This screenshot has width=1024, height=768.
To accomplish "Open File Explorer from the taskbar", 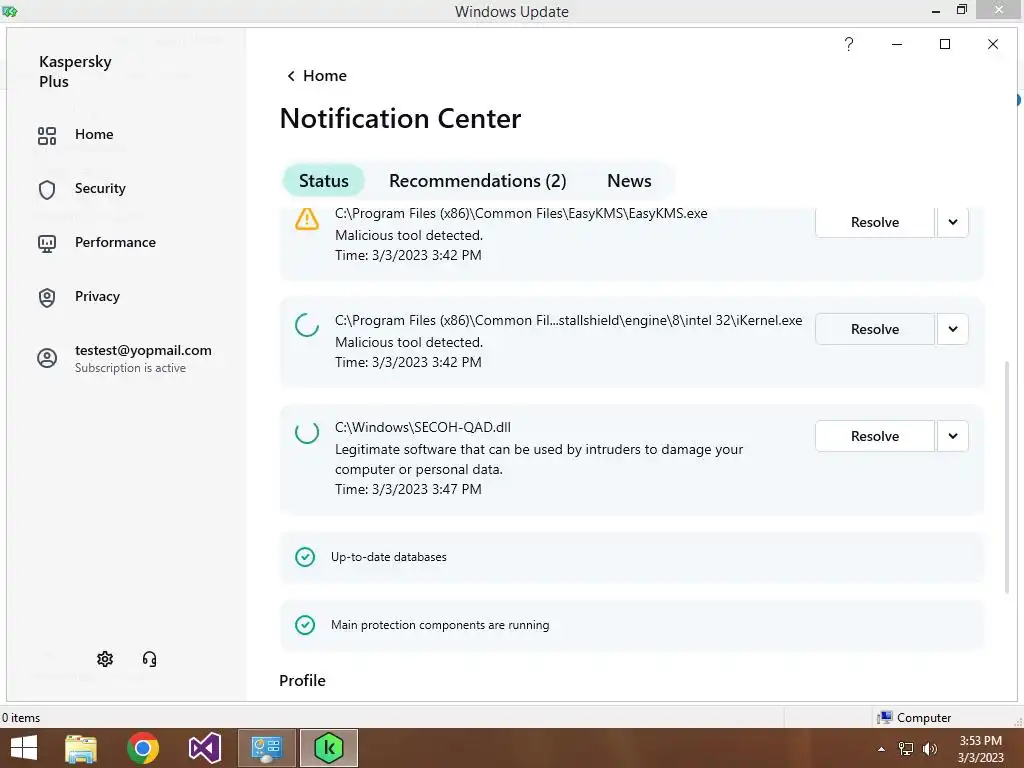I will coord(81,748).
